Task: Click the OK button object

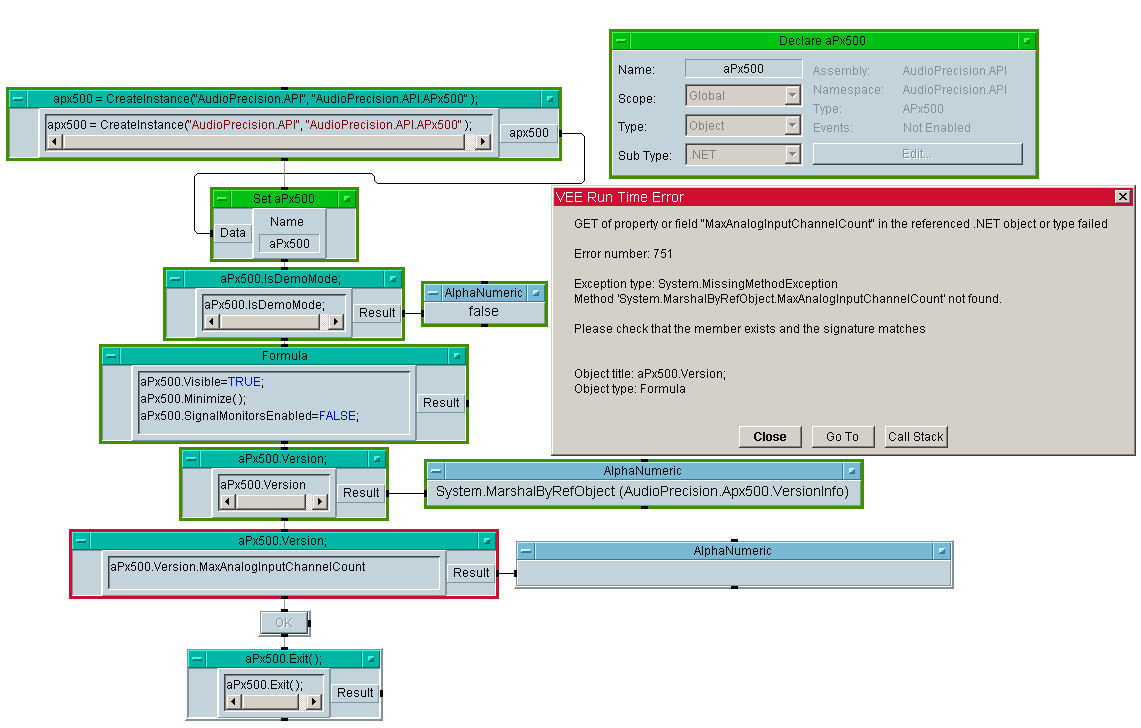Action: coord(284,623)
